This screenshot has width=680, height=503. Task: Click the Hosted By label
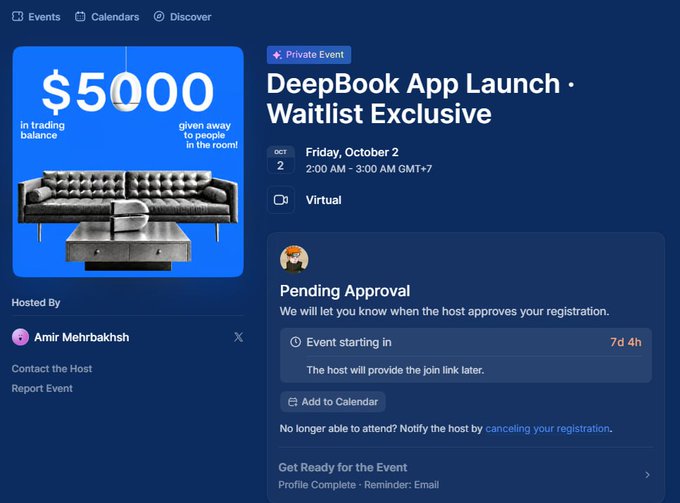tap(36, 303)
